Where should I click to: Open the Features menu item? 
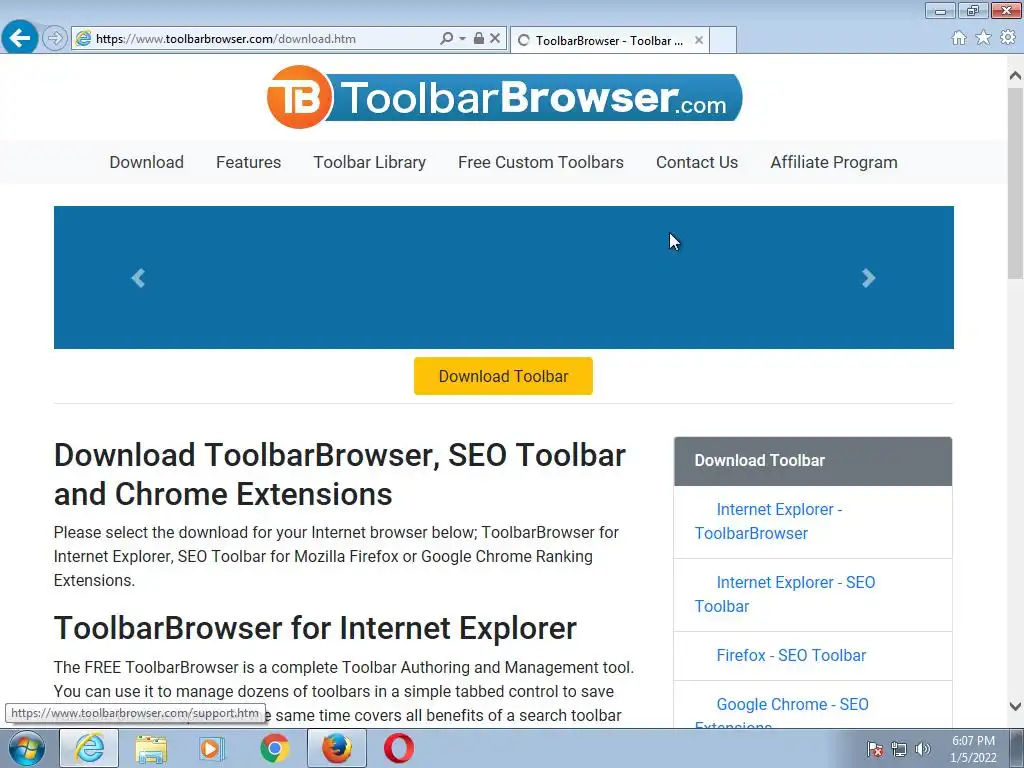coord(248,162)
